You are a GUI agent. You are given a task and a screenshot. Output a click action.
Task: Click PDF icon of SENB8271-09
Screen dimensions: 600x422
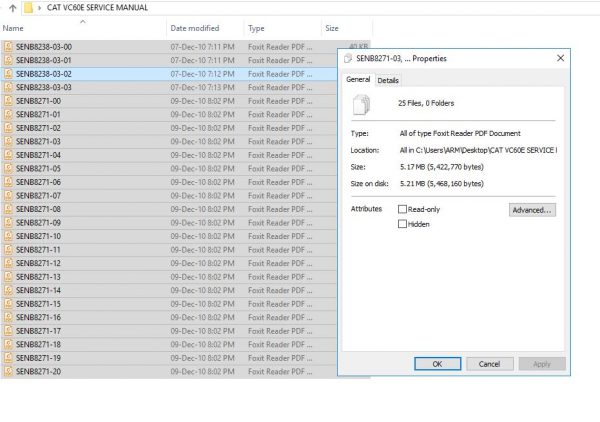8,223
